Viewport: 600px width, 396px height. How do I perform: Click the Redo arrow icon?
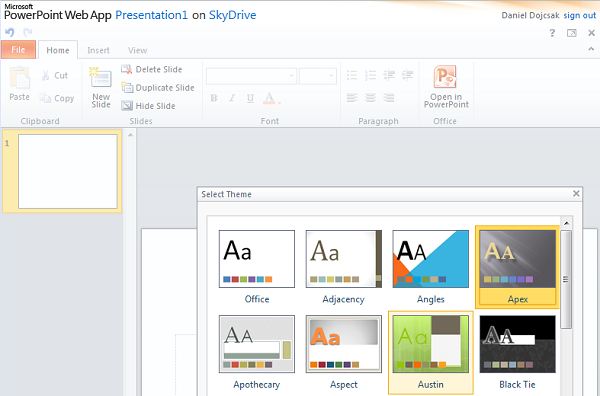pyautogui.click(x=28, y=33)
